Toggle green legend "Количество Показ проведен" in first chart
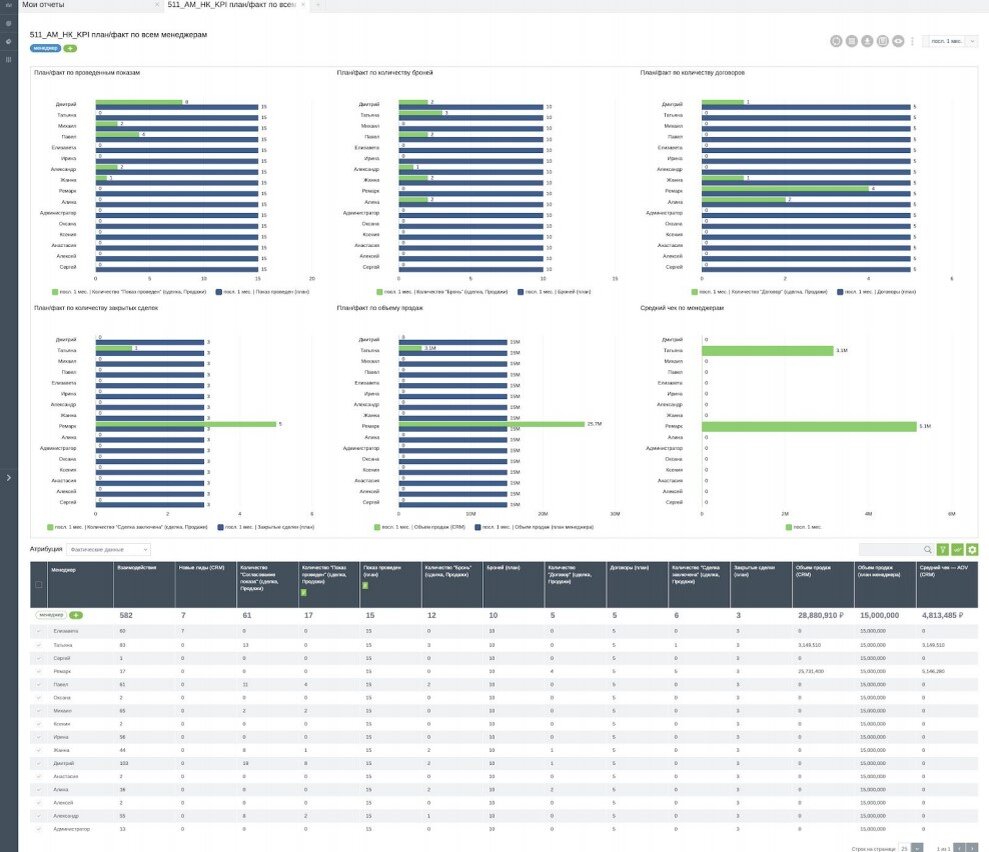 click(x=129, y=292)
